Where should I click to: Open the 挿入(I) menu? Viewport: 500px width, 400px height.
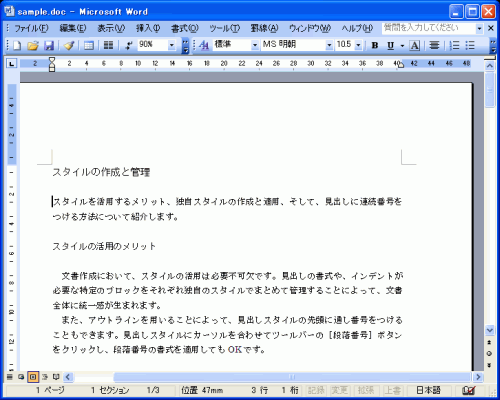coord(148,28)
